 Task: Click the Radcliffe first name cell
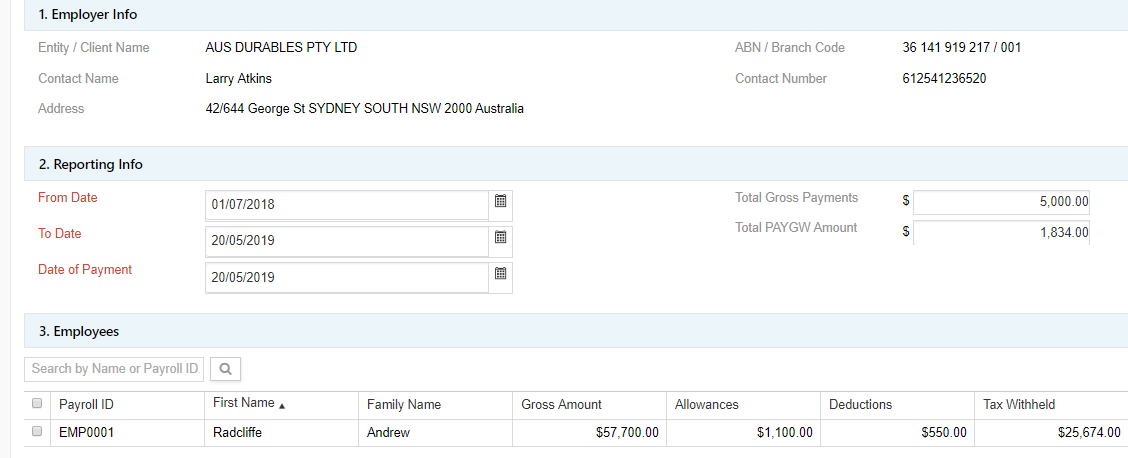[x=240, y=433]
